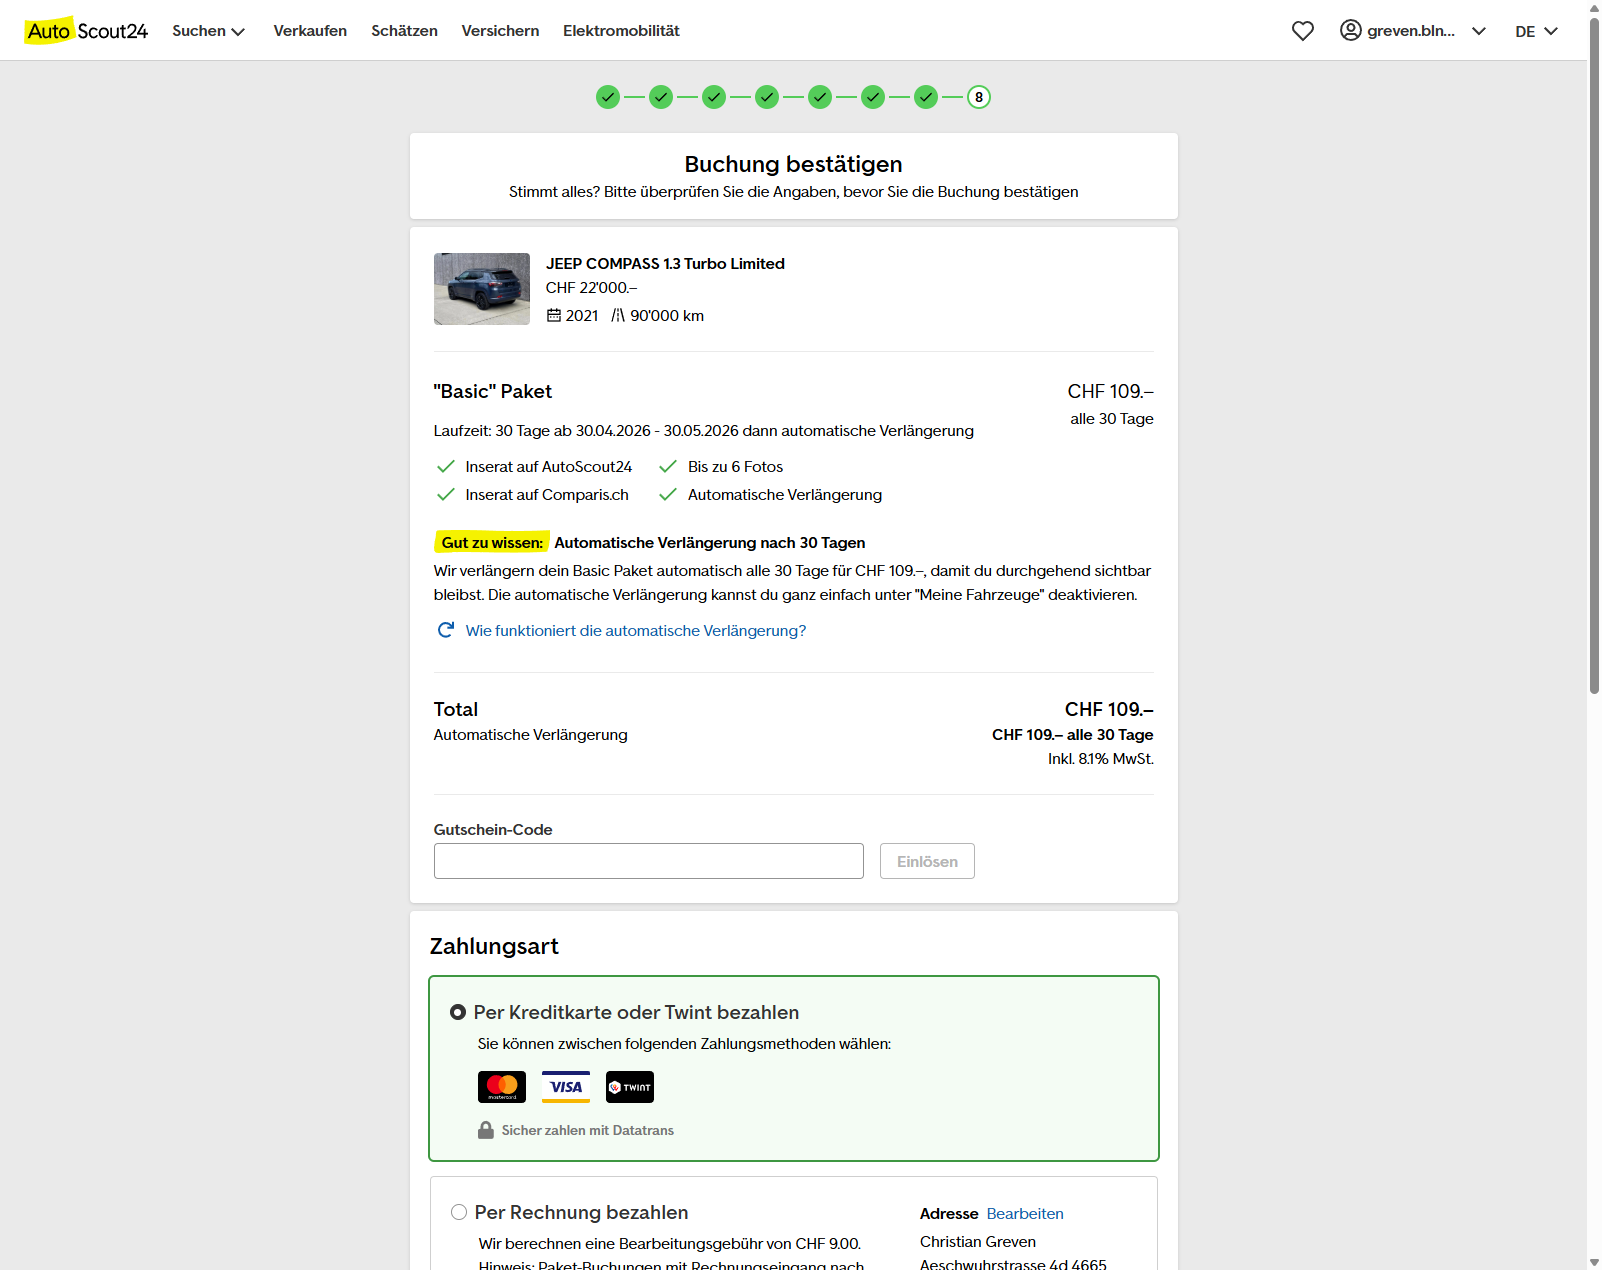Click the user account avatar icon

point(1350,30)
